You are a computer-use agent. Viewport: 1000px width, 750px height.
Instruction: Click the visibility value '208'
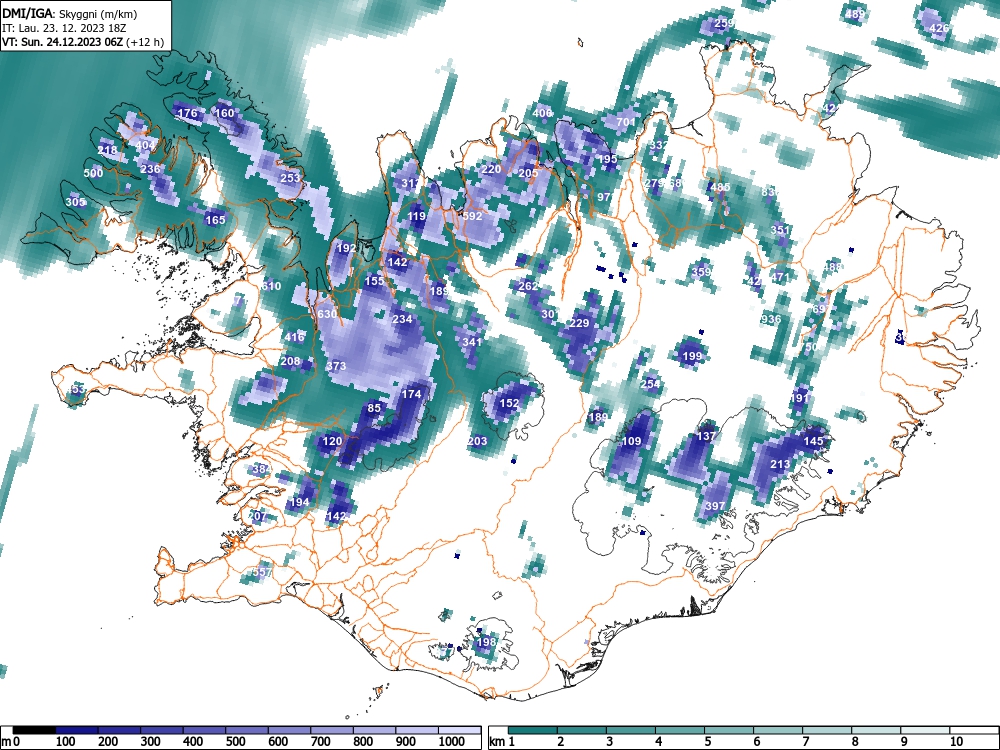point(290,361)
